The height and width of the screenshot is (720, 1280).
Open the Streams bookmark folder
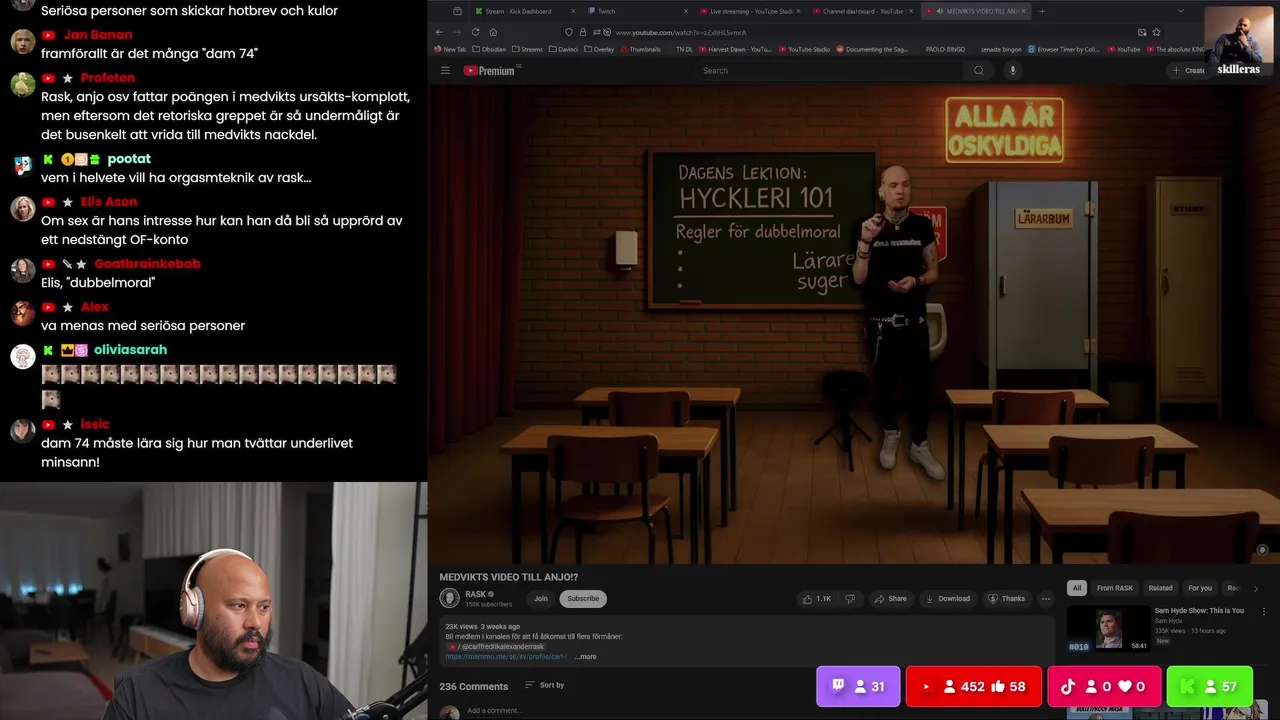(x=527, y=49)
